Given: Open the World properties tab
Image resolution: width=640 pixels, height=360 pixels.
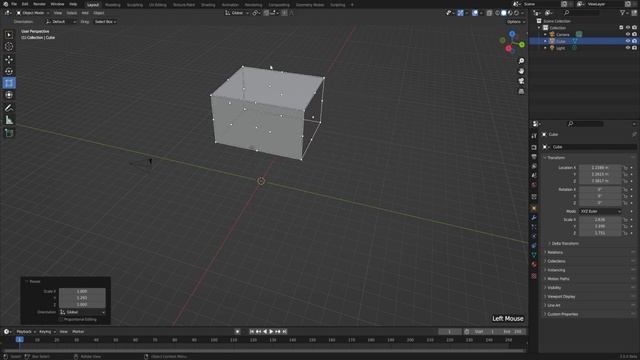Looking at the screenshot, I should coord(534,185).
